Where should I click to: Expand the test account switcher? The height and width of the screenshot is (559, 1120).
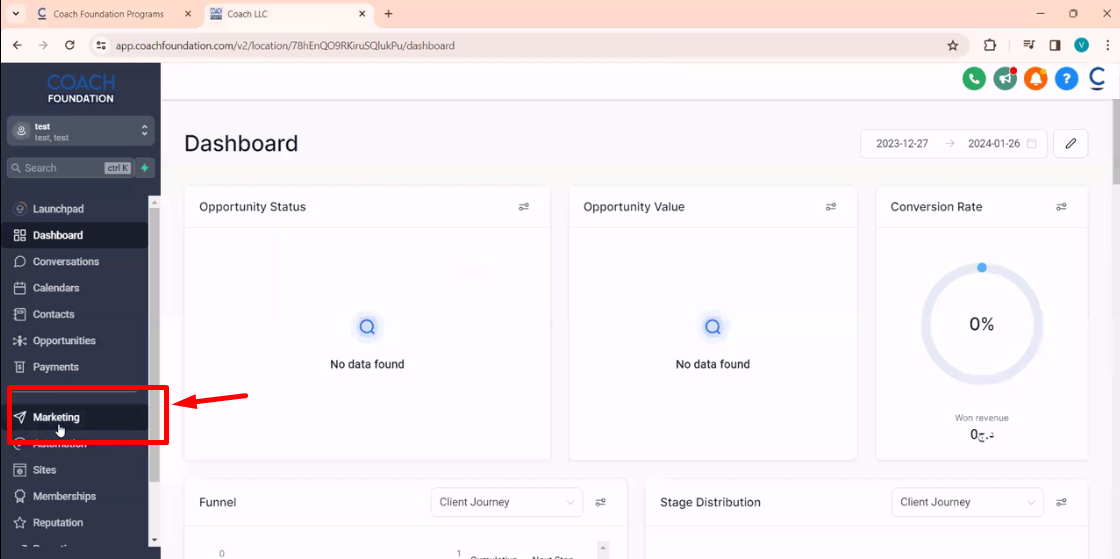pyautogui.click(x=81, y=131)
